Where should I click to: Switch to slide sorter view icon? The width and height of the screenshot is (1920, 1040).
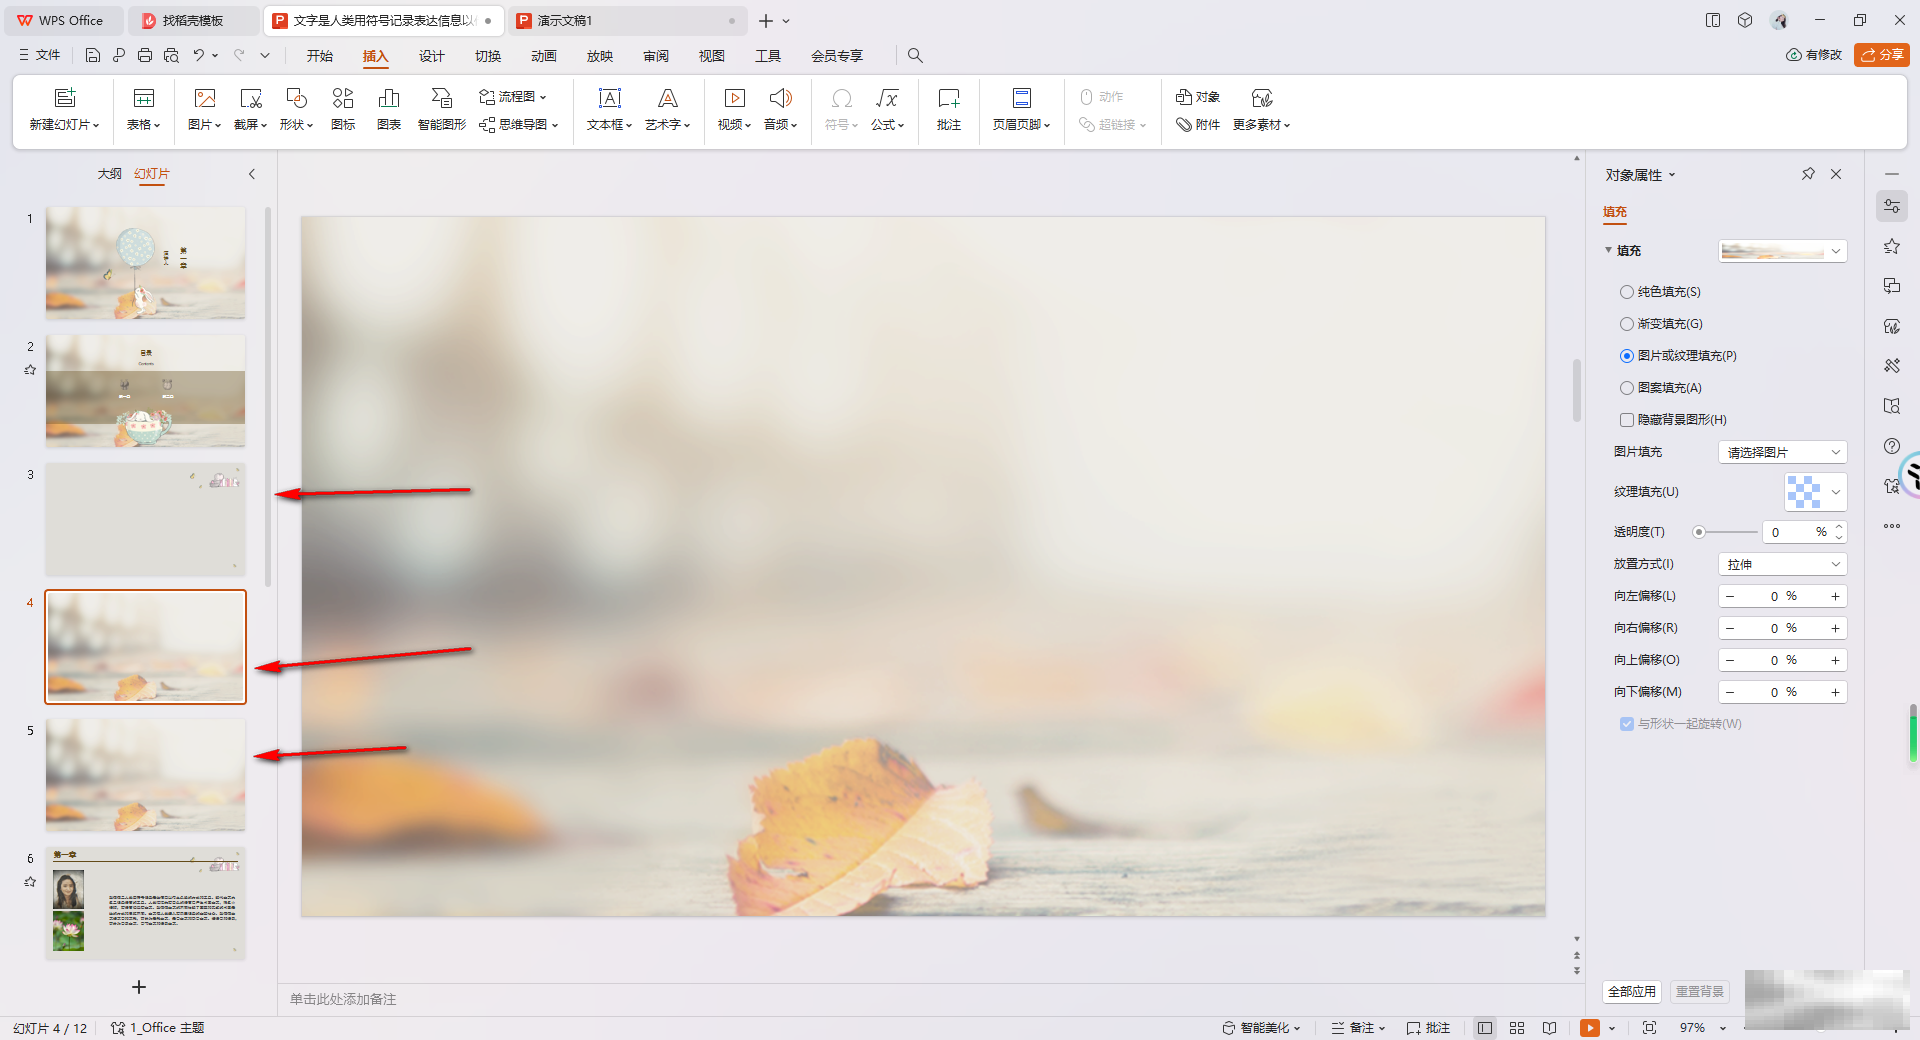pyautogui.click(x=1517, y=1028)
